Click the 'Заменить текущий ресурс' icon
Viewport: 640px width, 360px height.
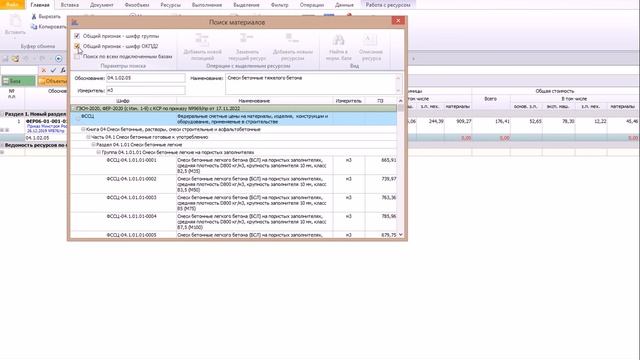(247, 39)
